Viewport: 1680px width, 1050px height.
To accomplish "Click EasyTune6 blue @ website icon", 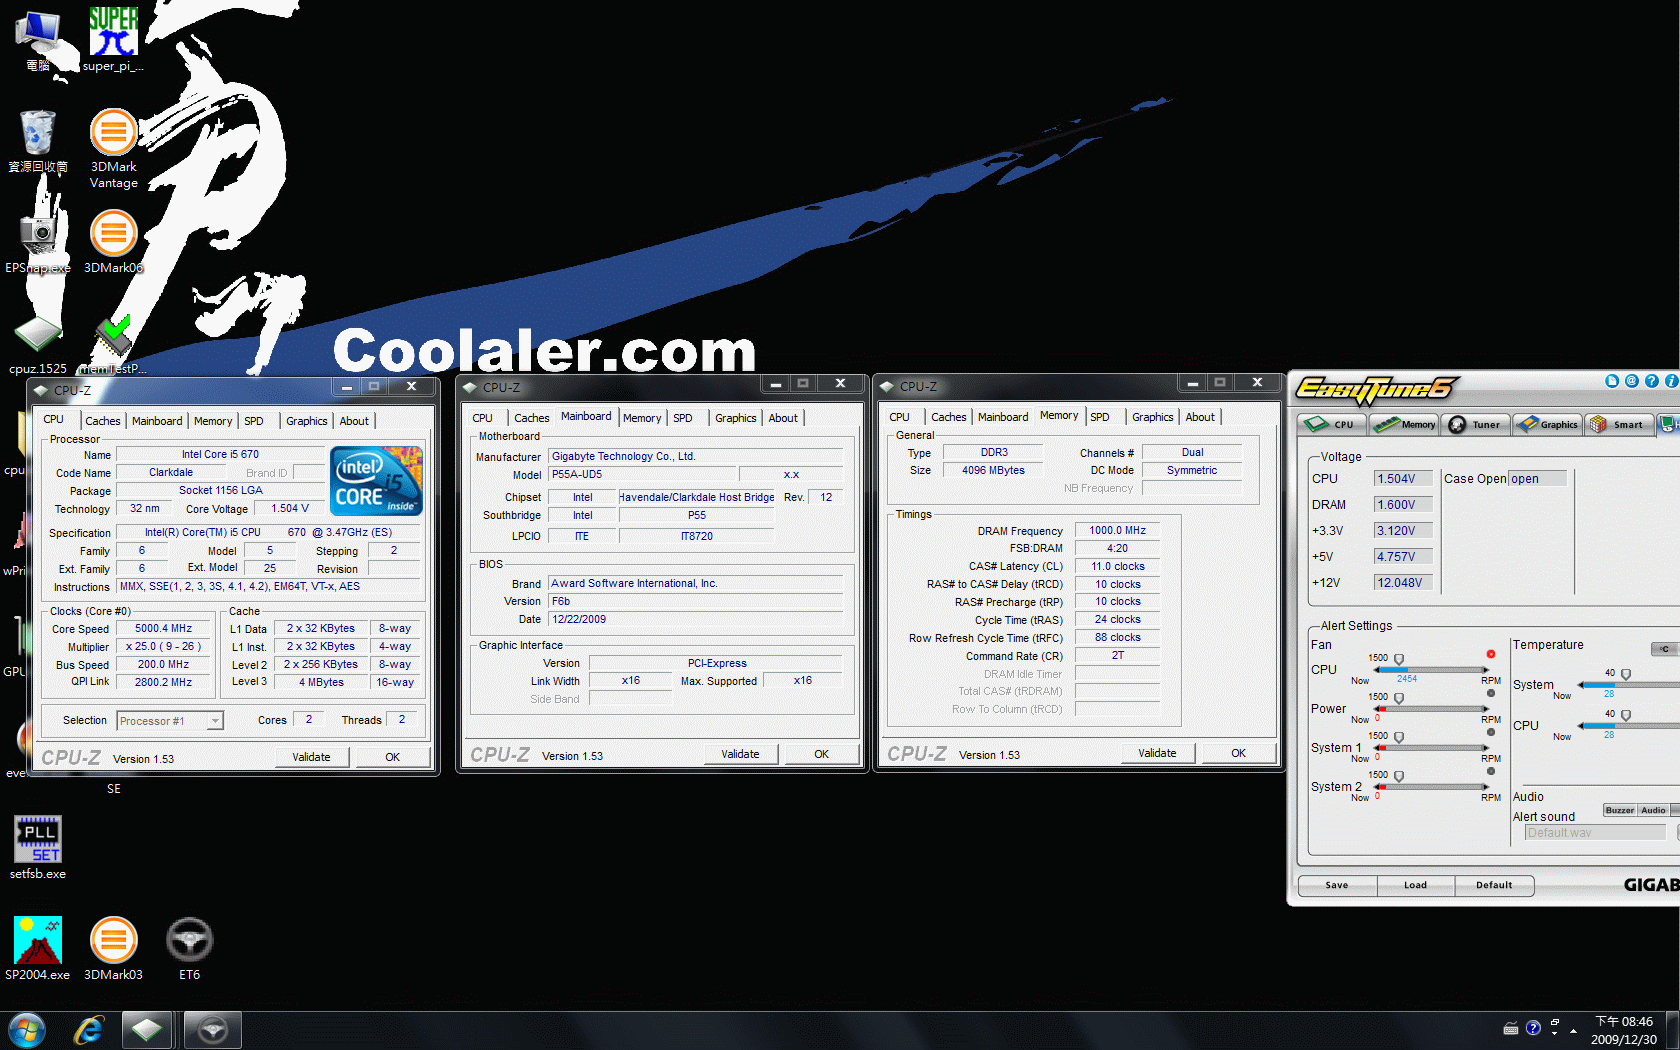I will (1632, 381).
